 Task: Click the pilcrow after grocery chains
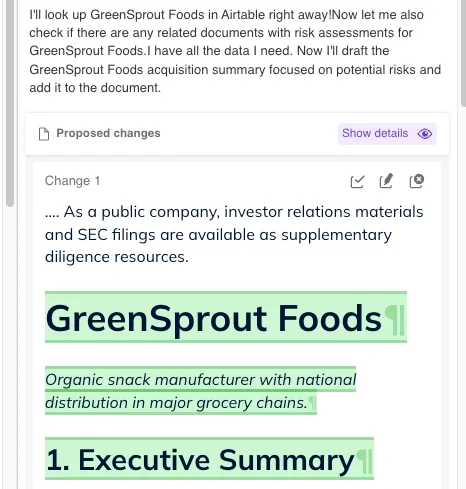[x=312, y=403]
